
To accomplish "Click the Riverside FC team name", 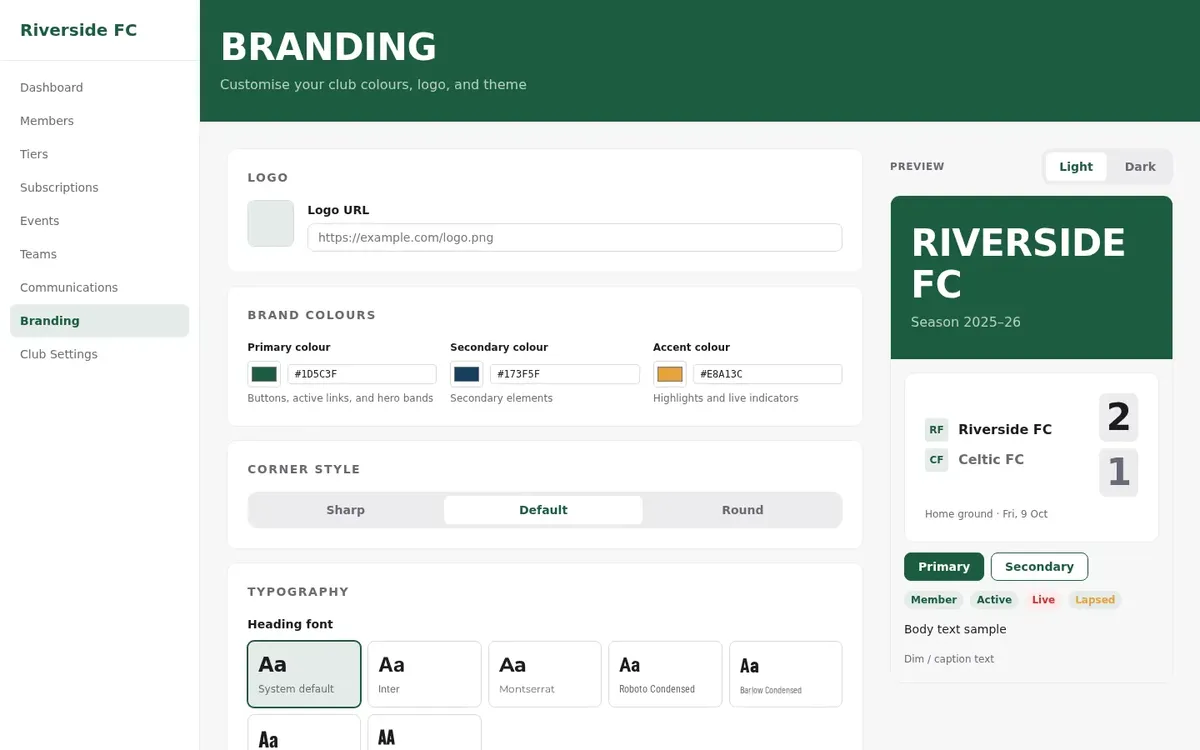I will tap(1005, 430).
